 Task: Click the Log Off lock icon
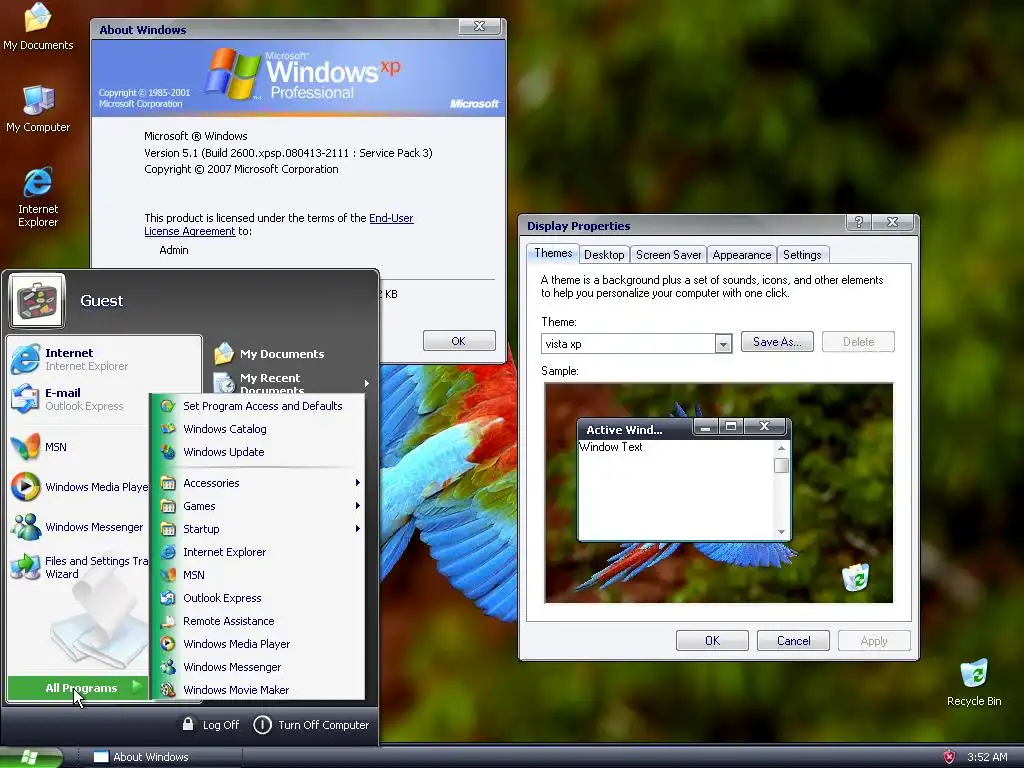point(188,724)
